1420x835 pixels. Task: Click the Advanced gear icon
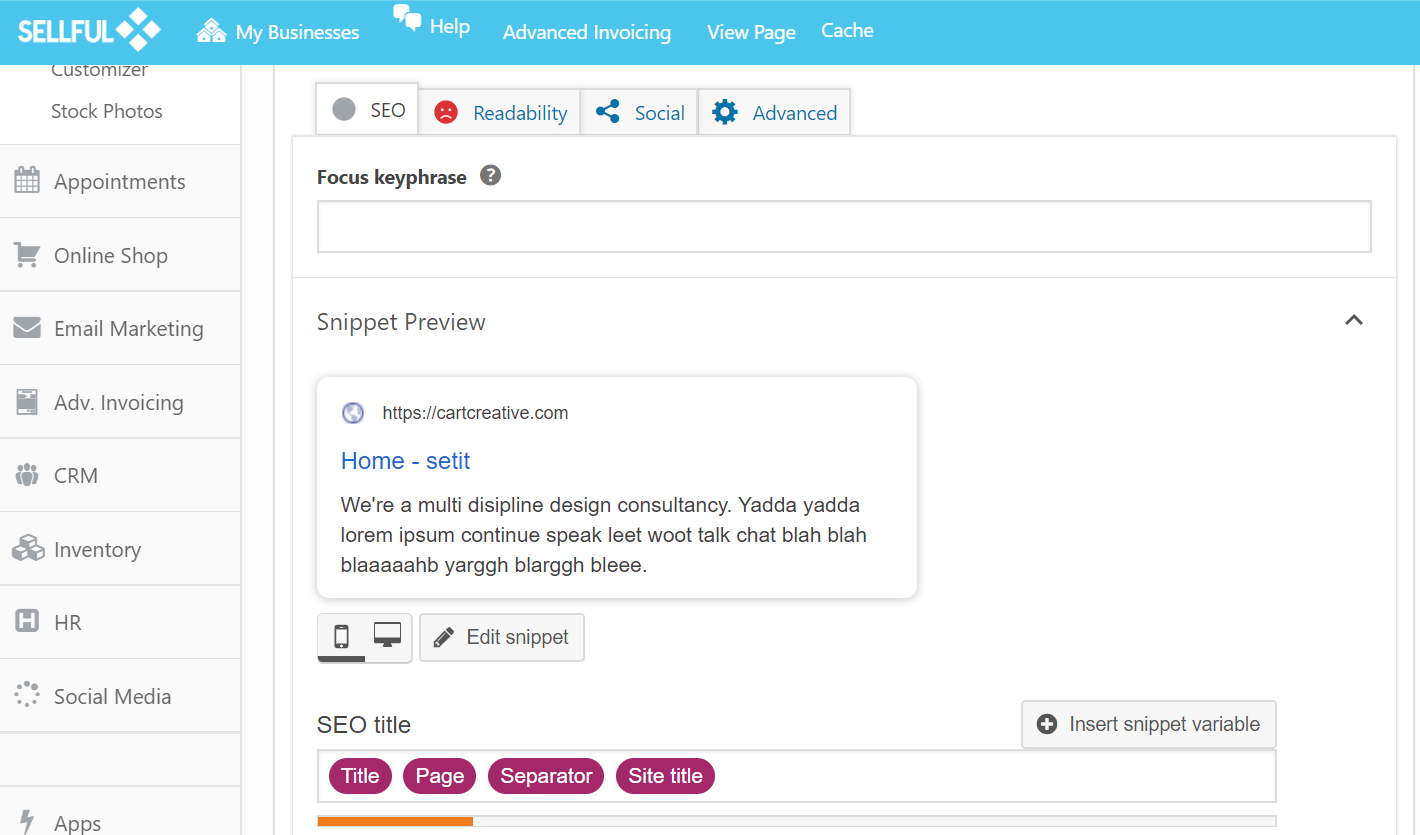tap(725, 112)
